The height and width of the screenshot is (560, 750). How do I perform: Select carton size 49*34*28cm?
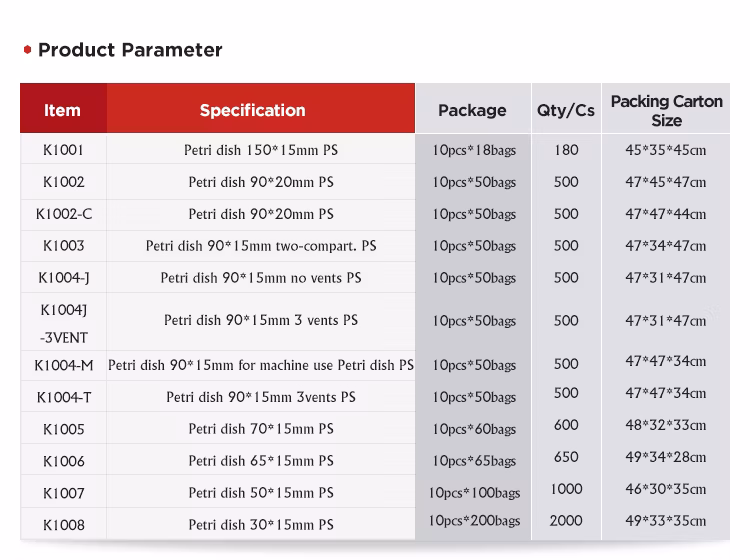[x=666, y=457]
